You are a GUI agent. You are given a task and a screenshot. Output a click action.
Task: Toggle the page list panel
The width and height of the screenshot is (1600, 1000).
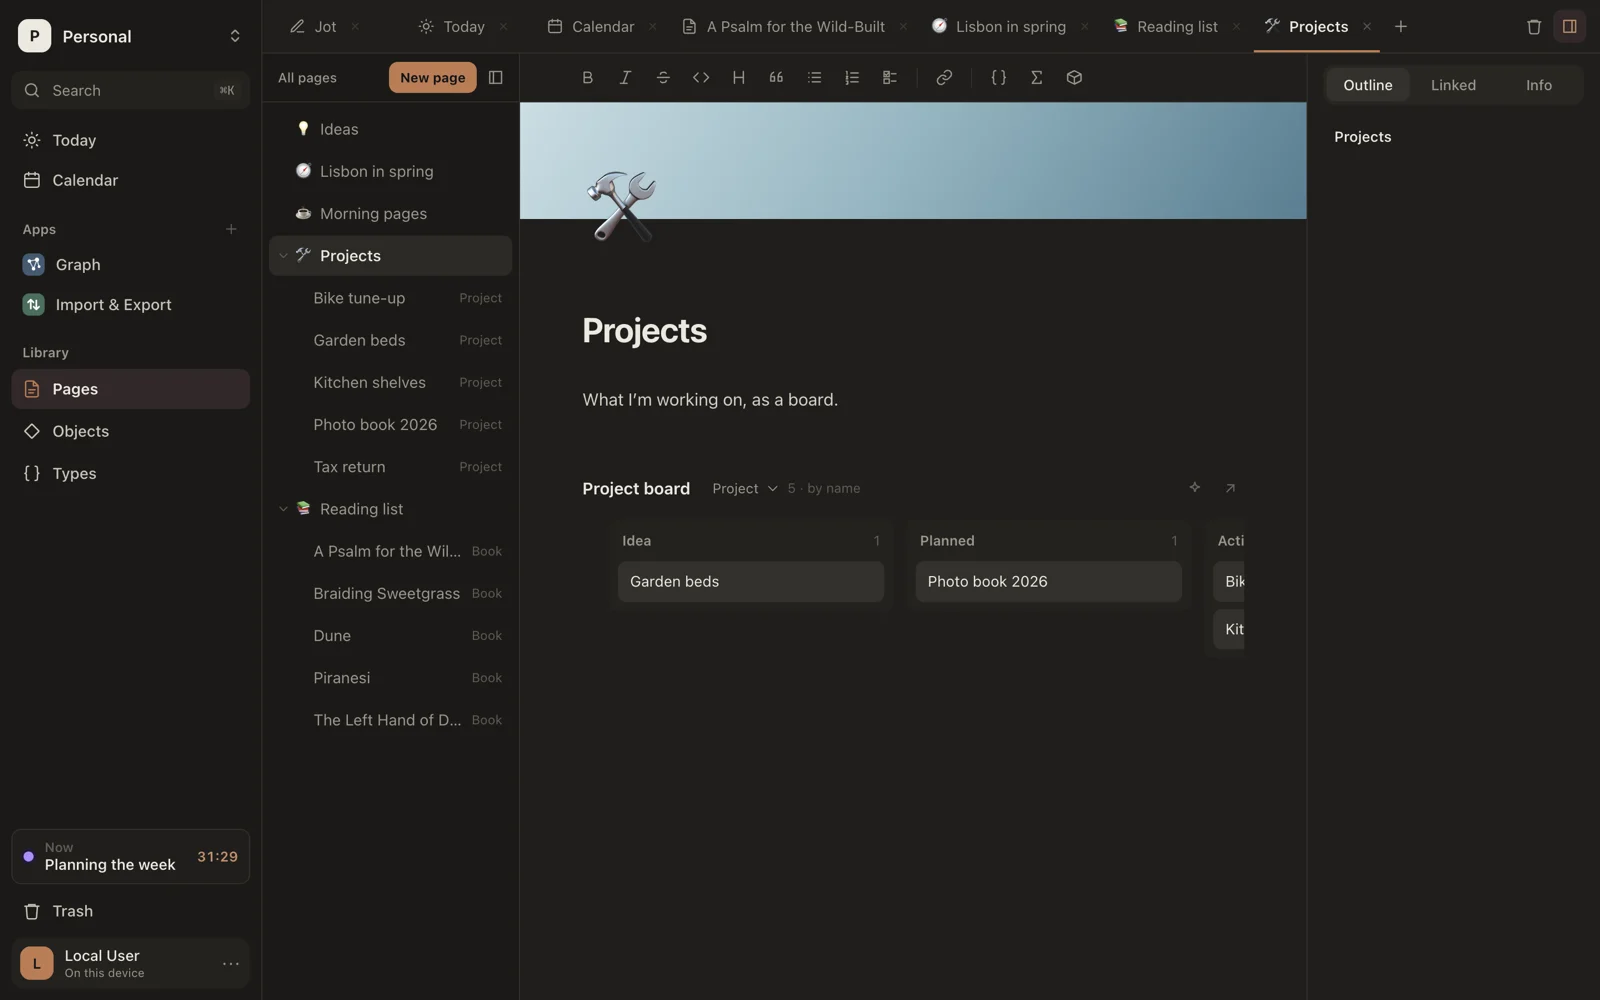point(495,78)
